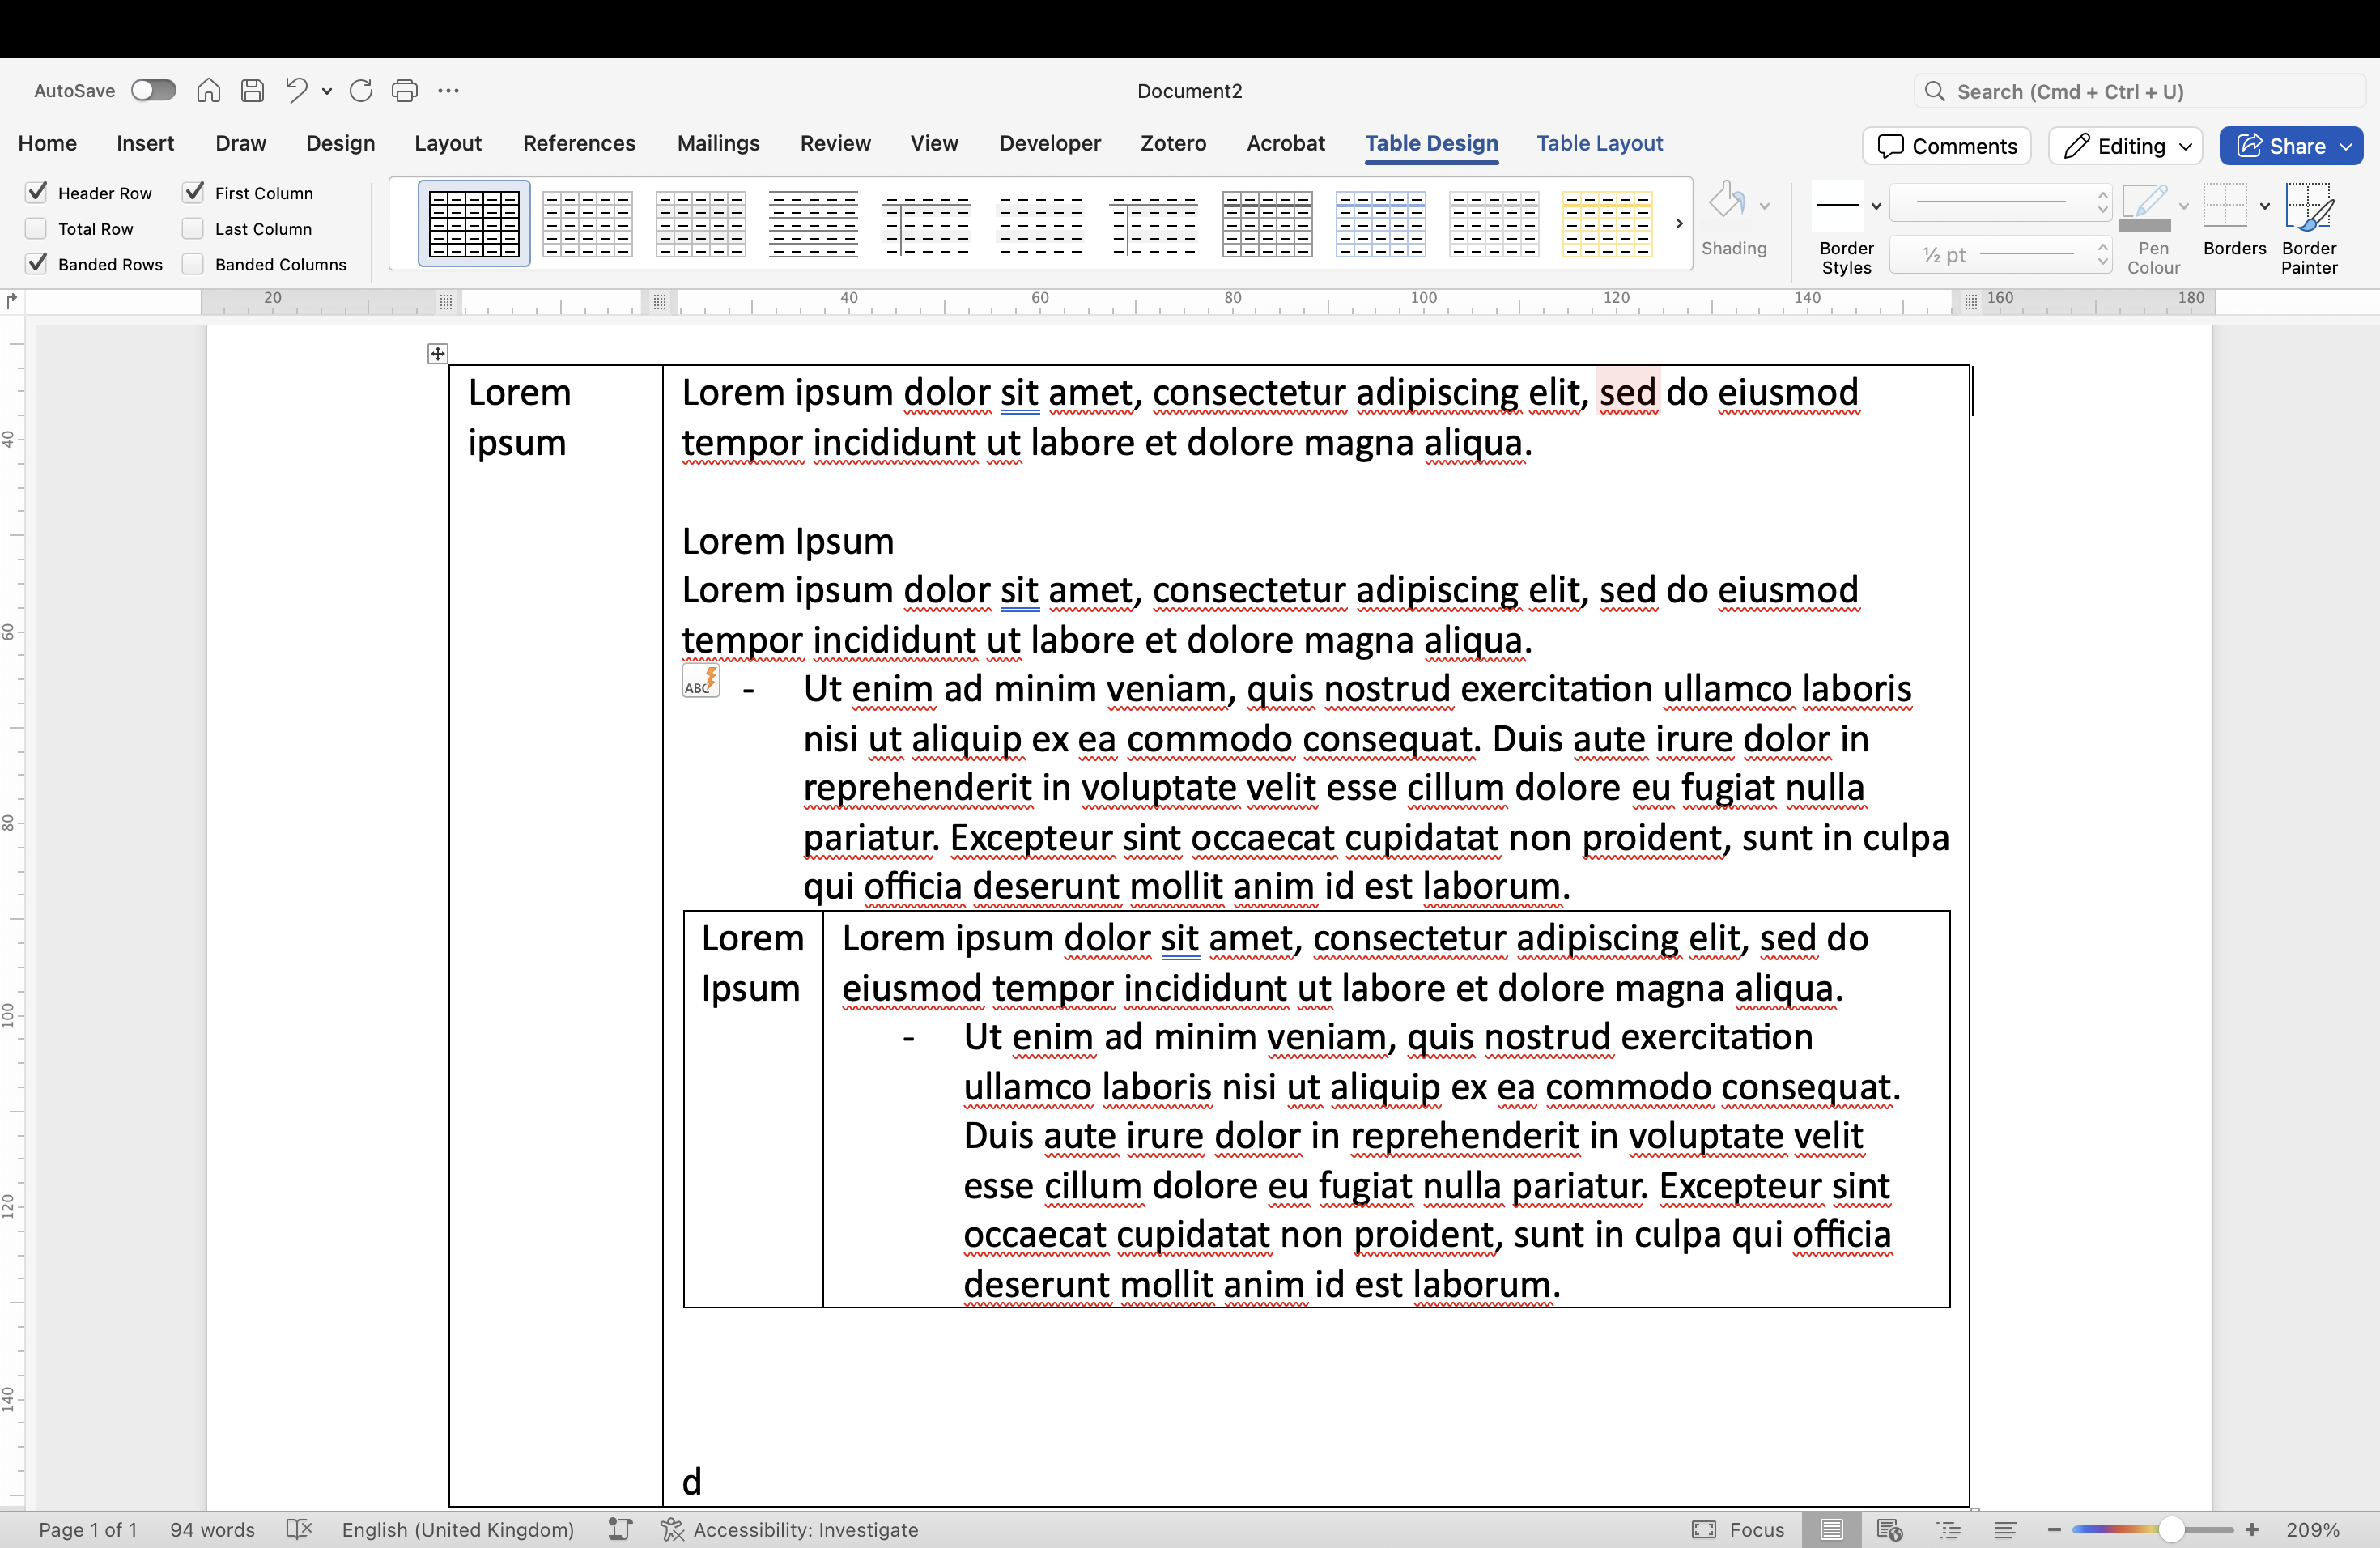The image size is (2380, 1548).
Task: Open the Home tab
Action: 47,143
